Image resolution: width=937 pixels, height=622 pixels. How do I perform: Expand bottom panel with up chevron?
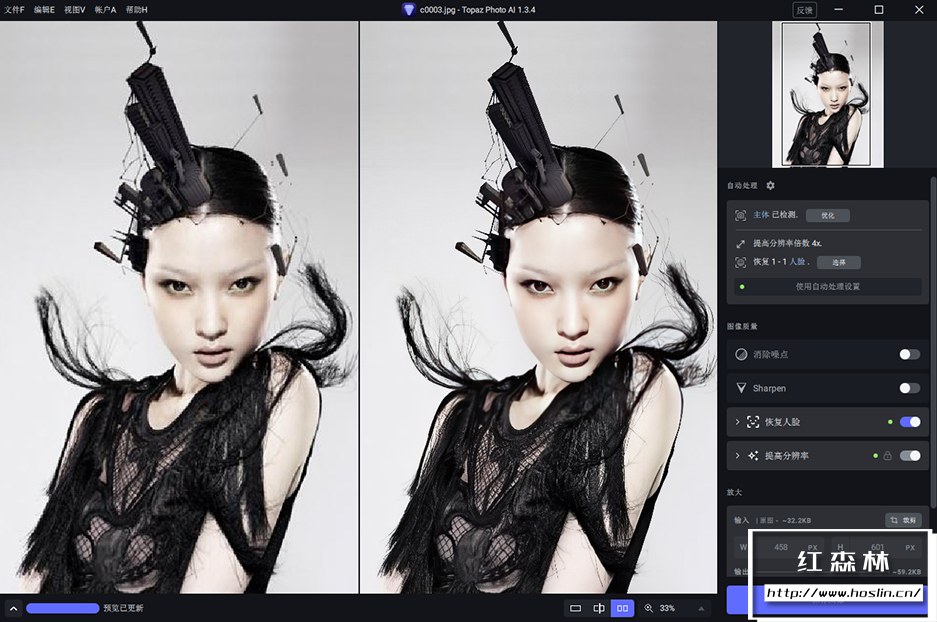[x=13, y=608]
